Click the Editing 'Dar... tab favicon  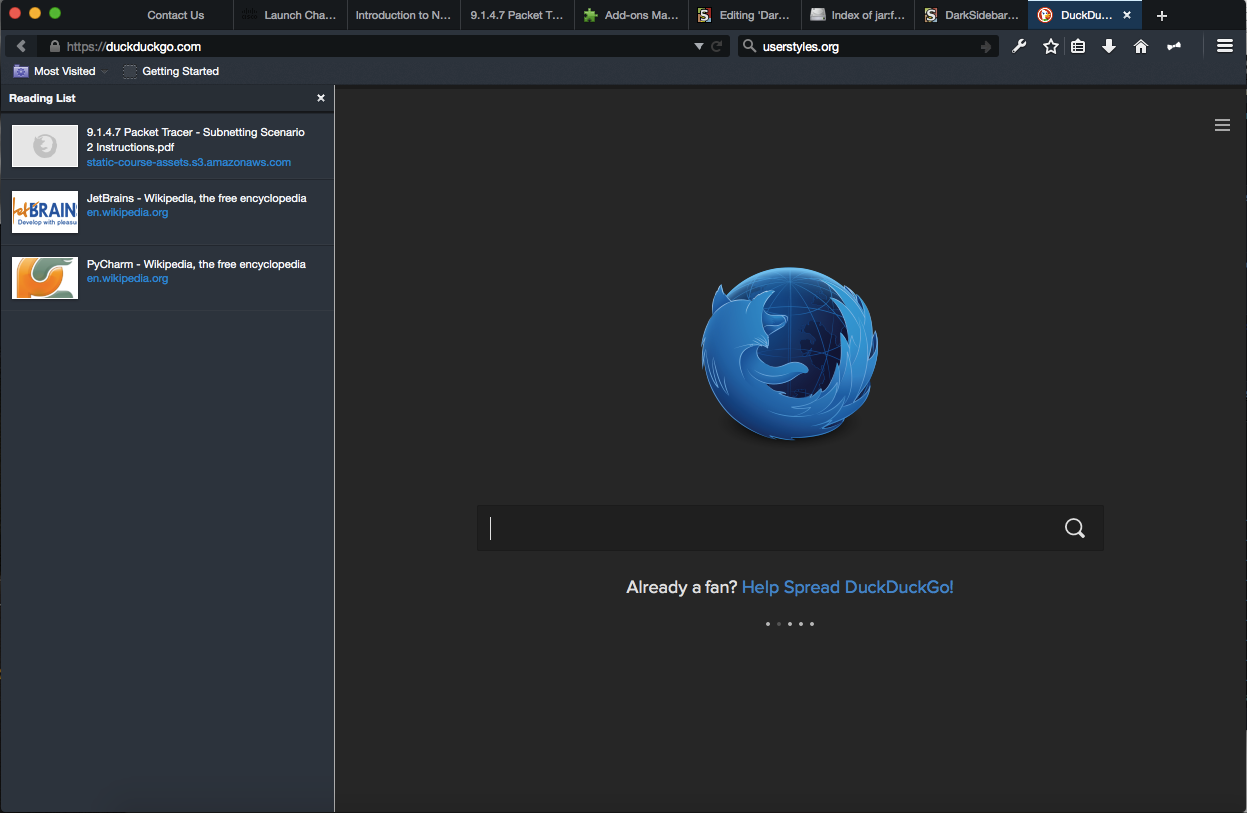(705, 15)
